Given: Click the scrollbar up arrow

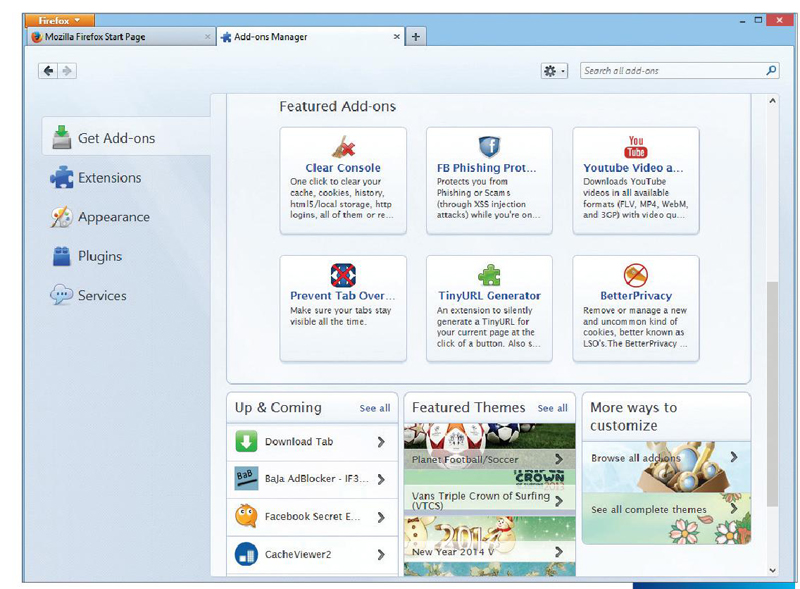Looking at the screenshot, I should [x=772, y=101].
